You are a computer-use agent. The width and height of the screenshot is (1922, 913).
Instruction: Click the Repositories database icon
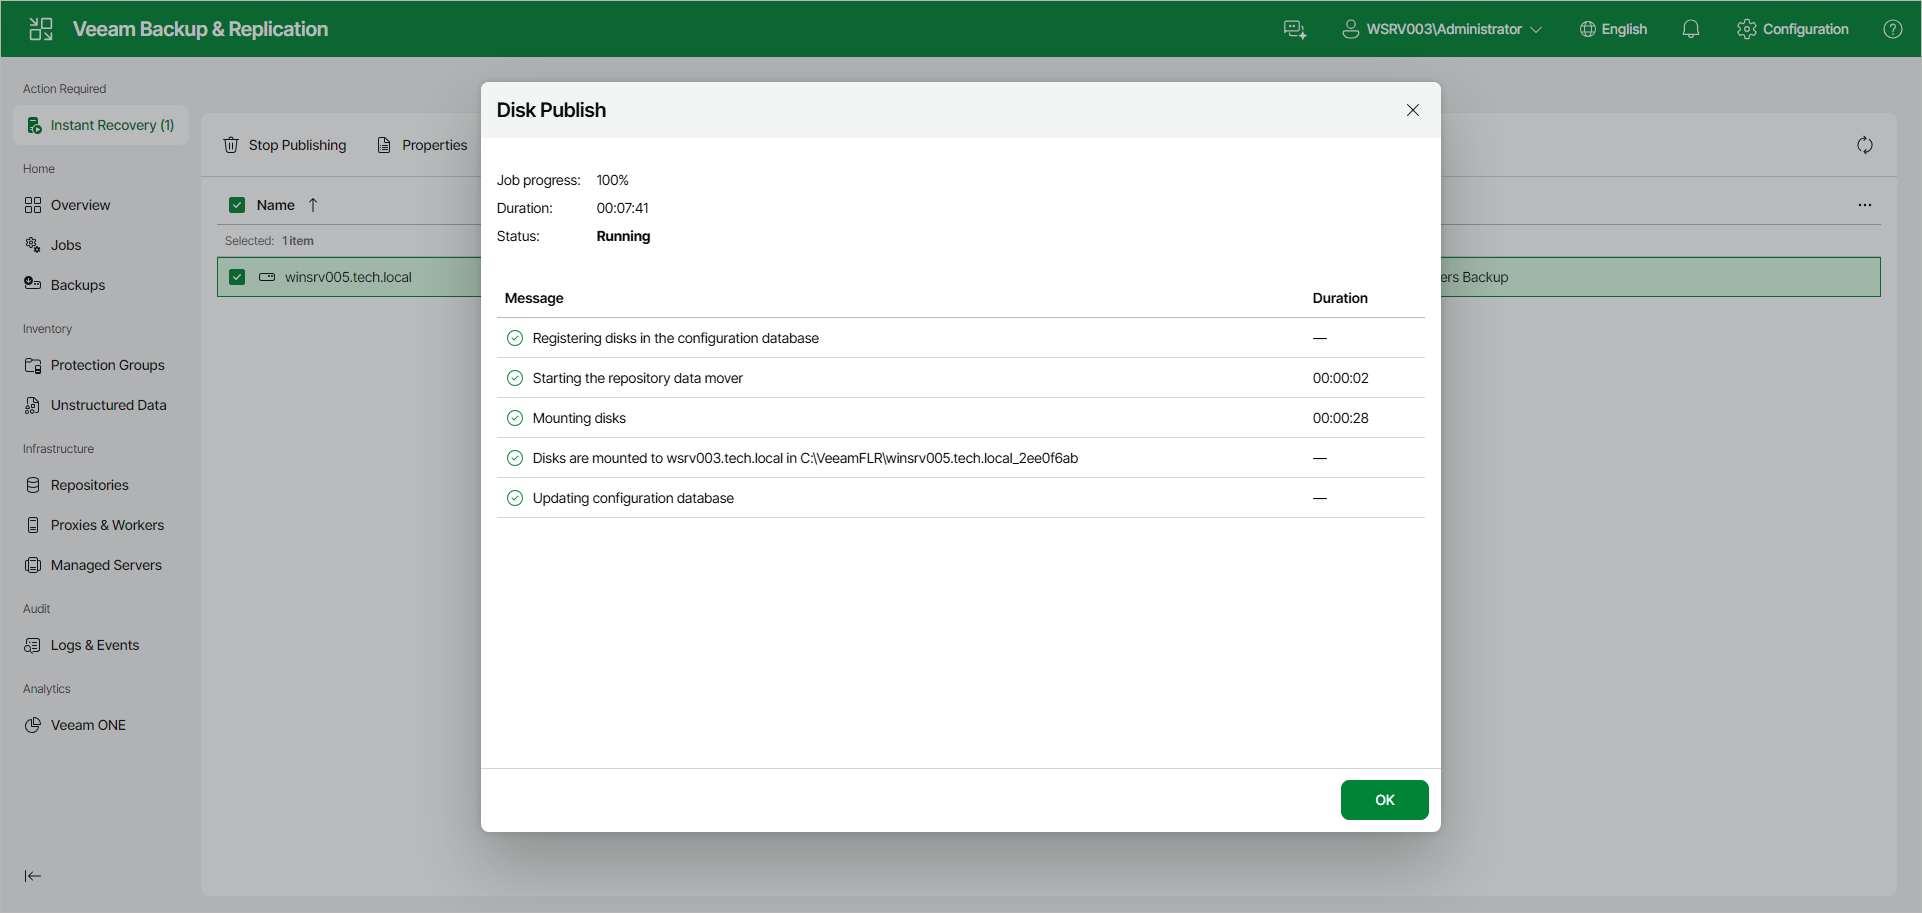tap(33, 485)
